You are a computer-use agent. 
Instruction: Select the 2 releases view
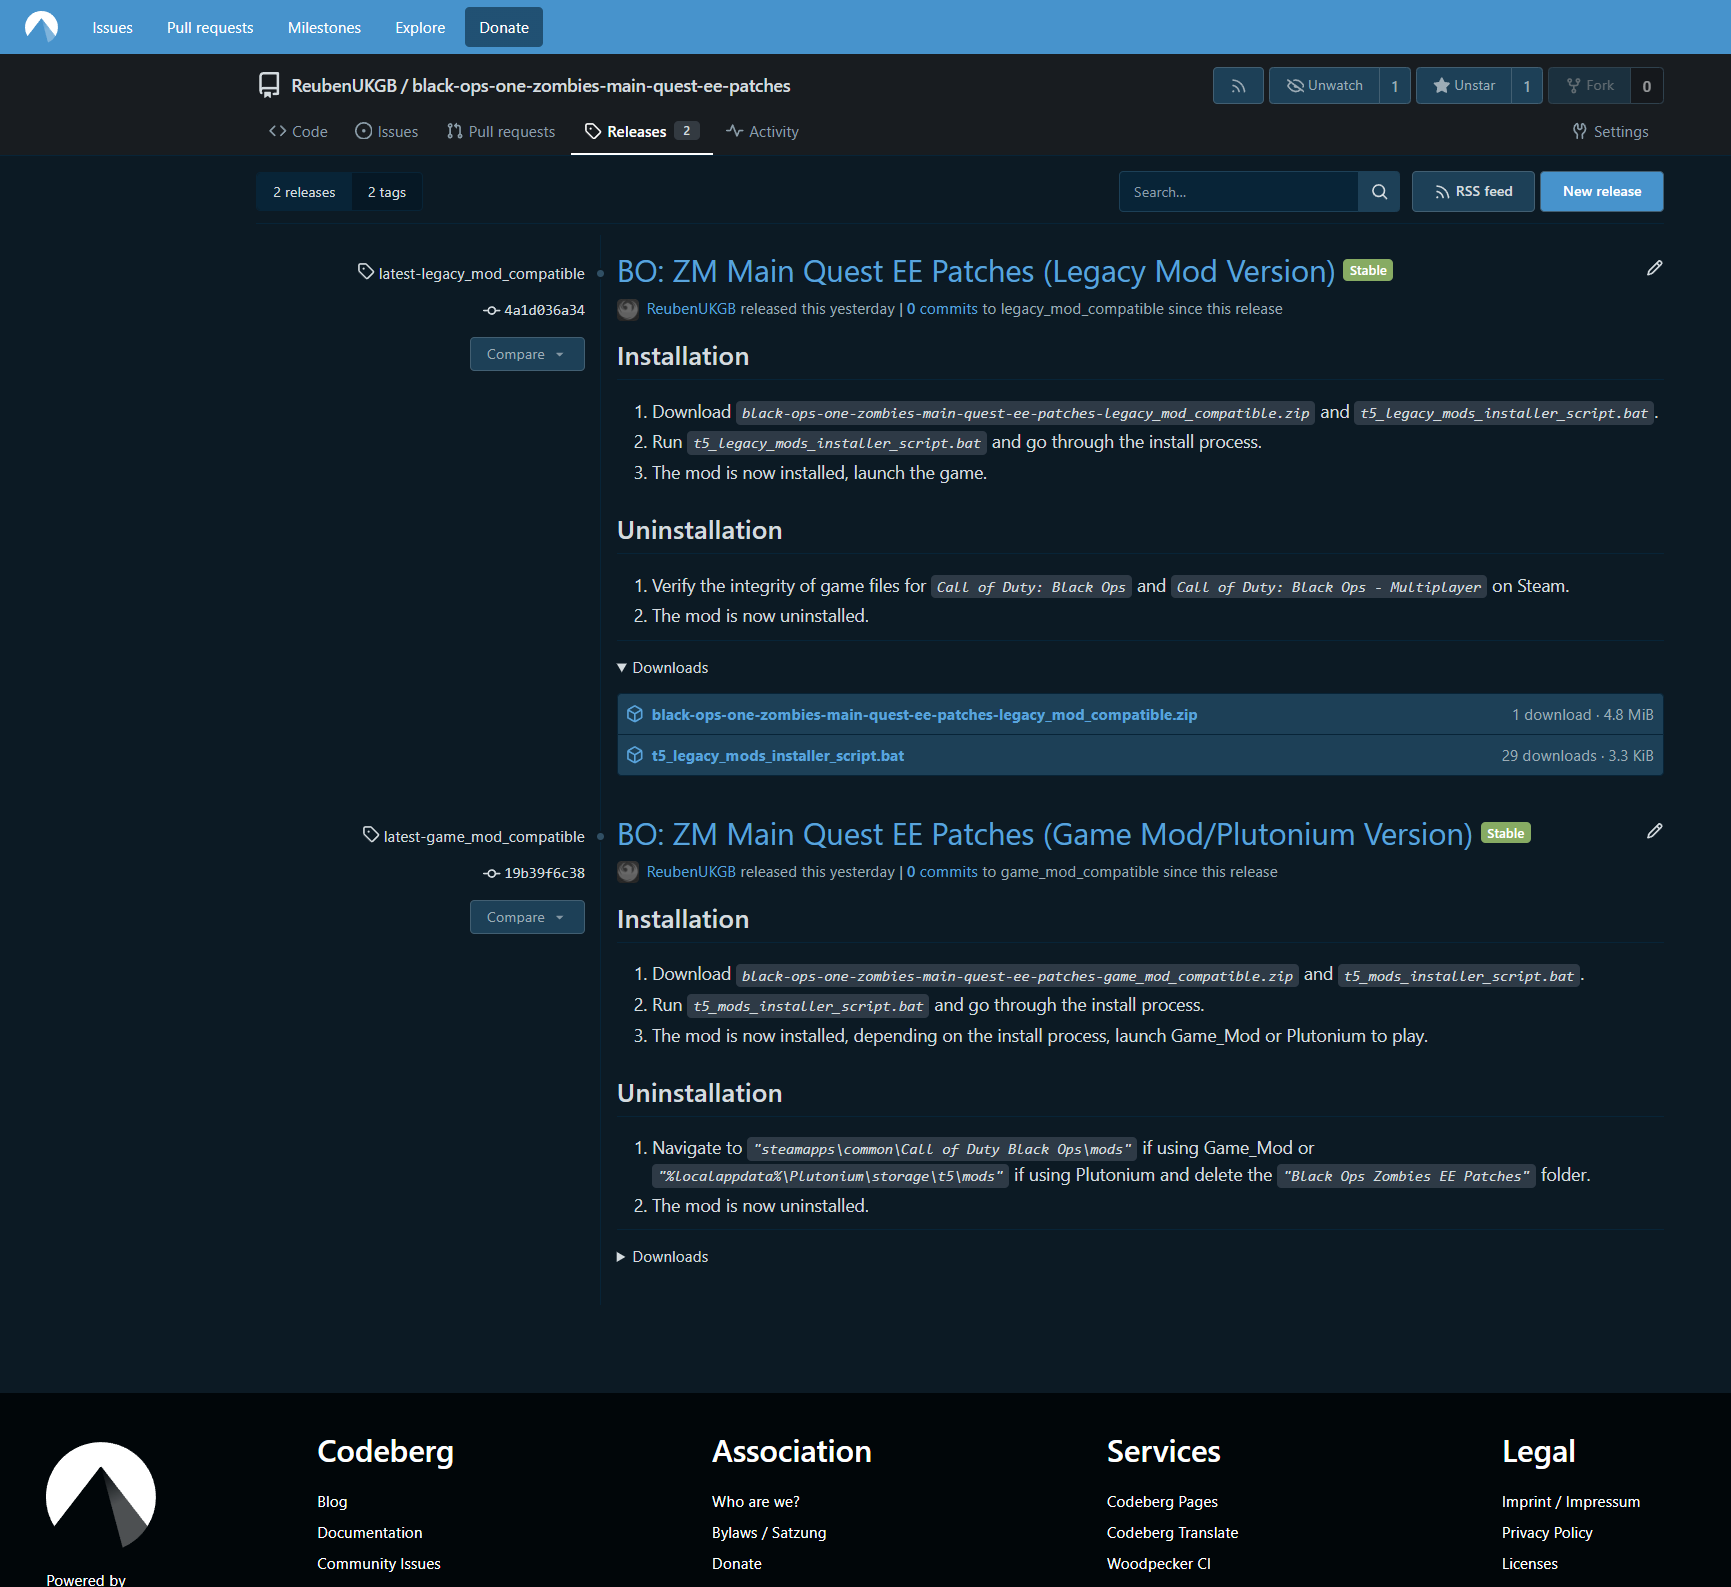pos(304,192)
